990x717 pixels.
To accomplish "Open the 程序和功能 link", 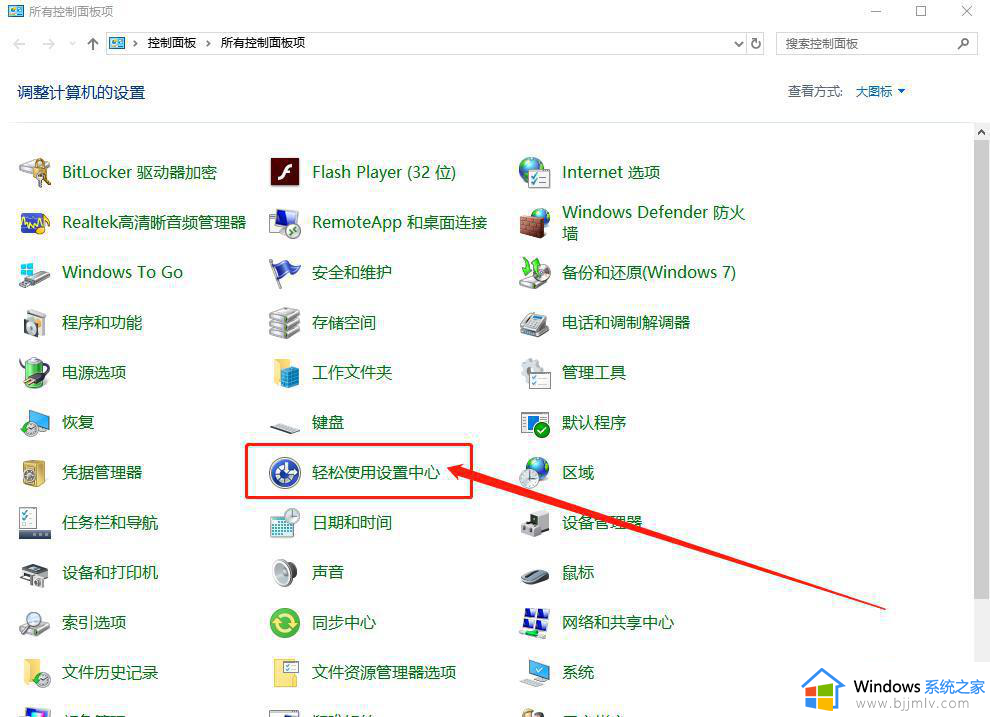I will [x=102, y=323].
